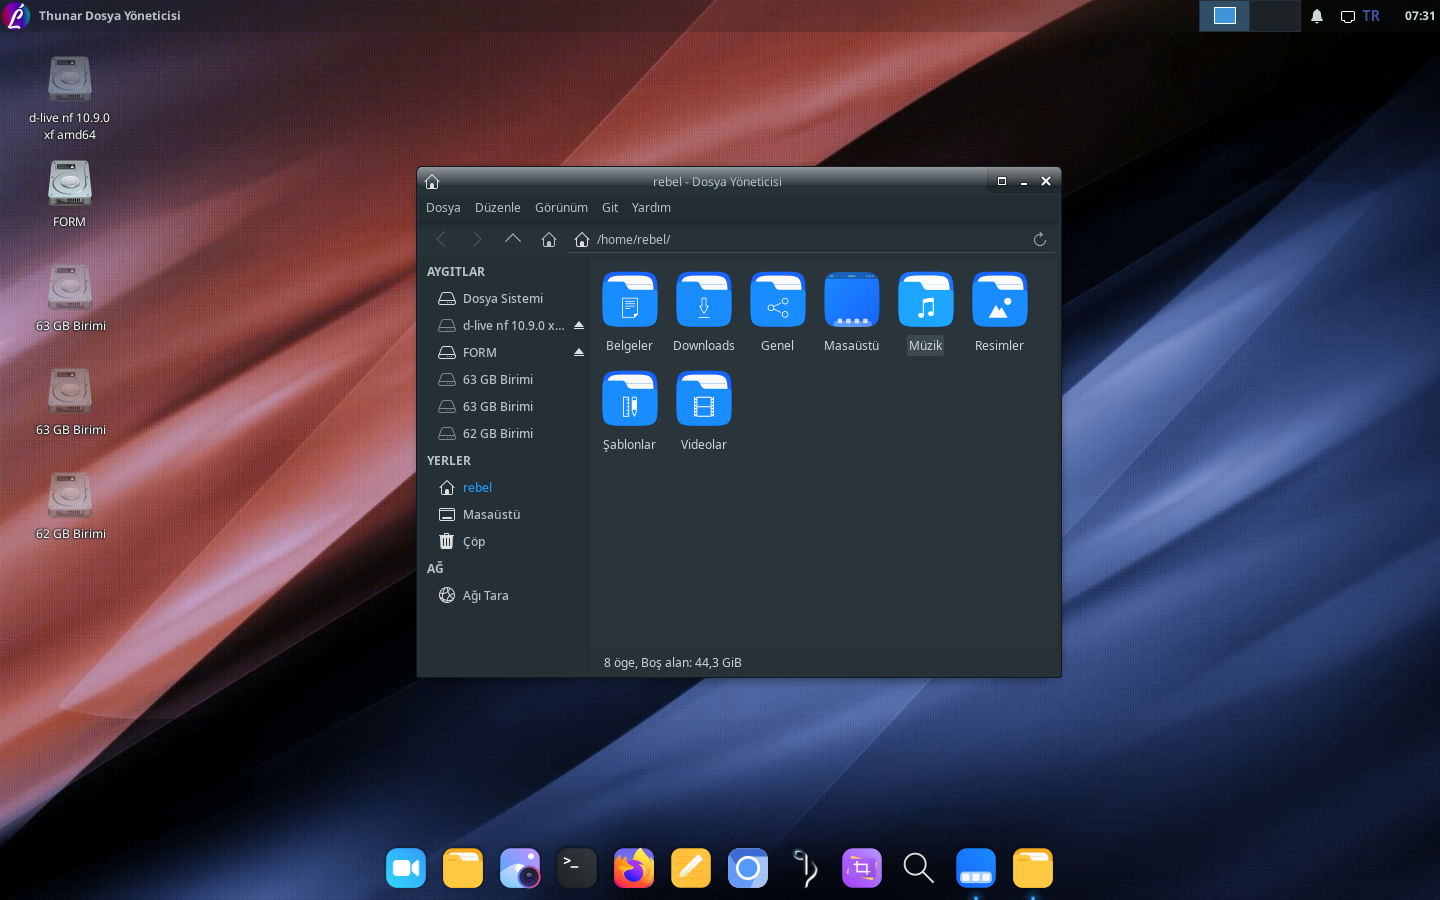The height and width of the screenshot is (900, 1440).
Task: Open Masaüstü in the sidebar places
Action: 503,514
